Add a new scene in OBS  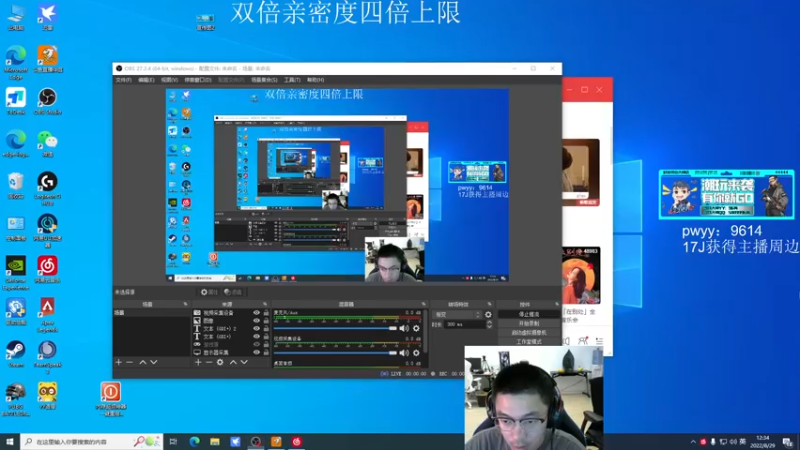coord(118,362)
